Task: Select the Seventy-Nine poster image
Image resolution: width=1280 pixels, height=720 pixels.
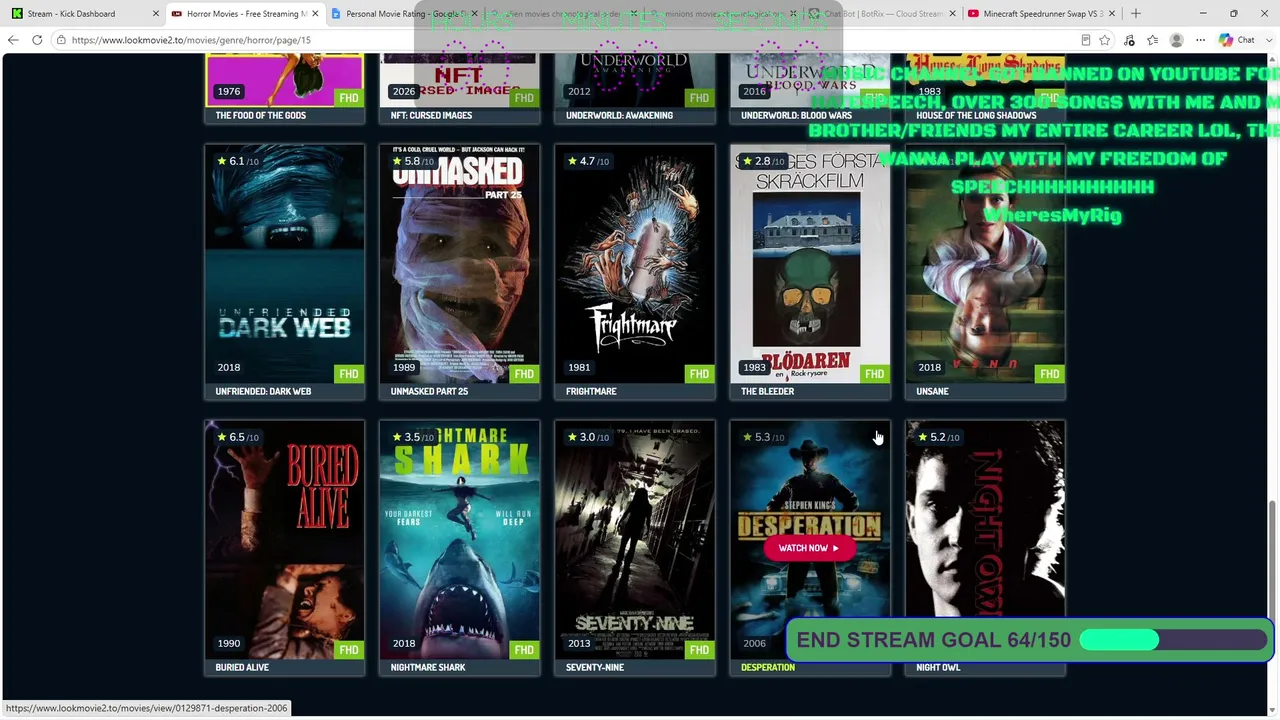Action: pyautogui.click(x=635, y=540)
